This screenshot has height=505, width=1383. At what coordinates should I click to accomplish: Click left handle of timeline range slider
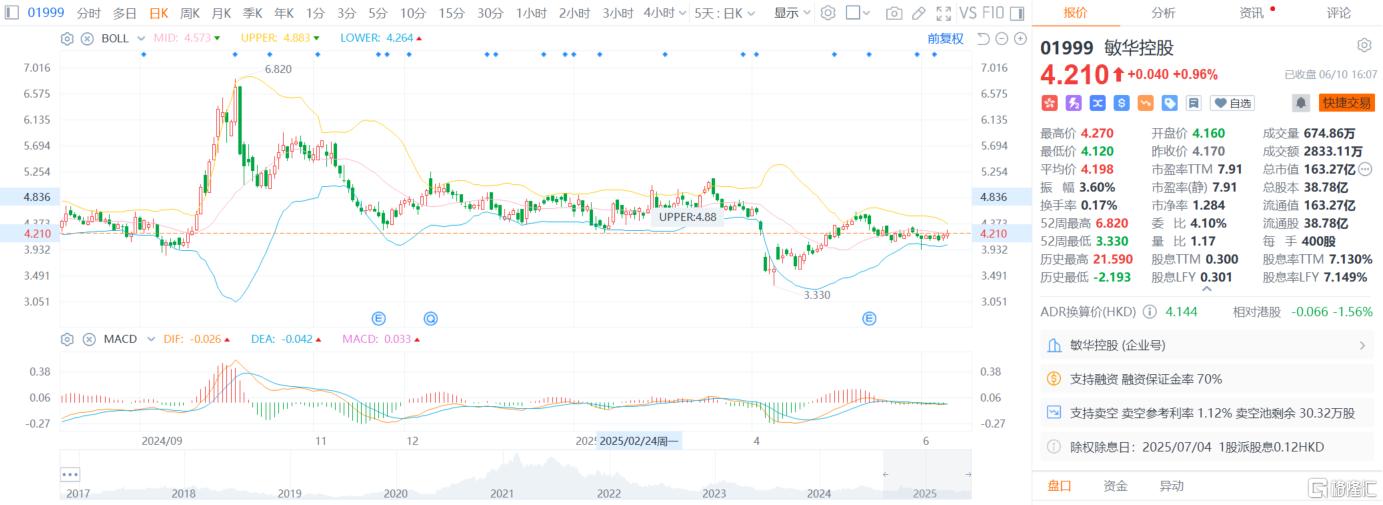[x=884, y=474]
